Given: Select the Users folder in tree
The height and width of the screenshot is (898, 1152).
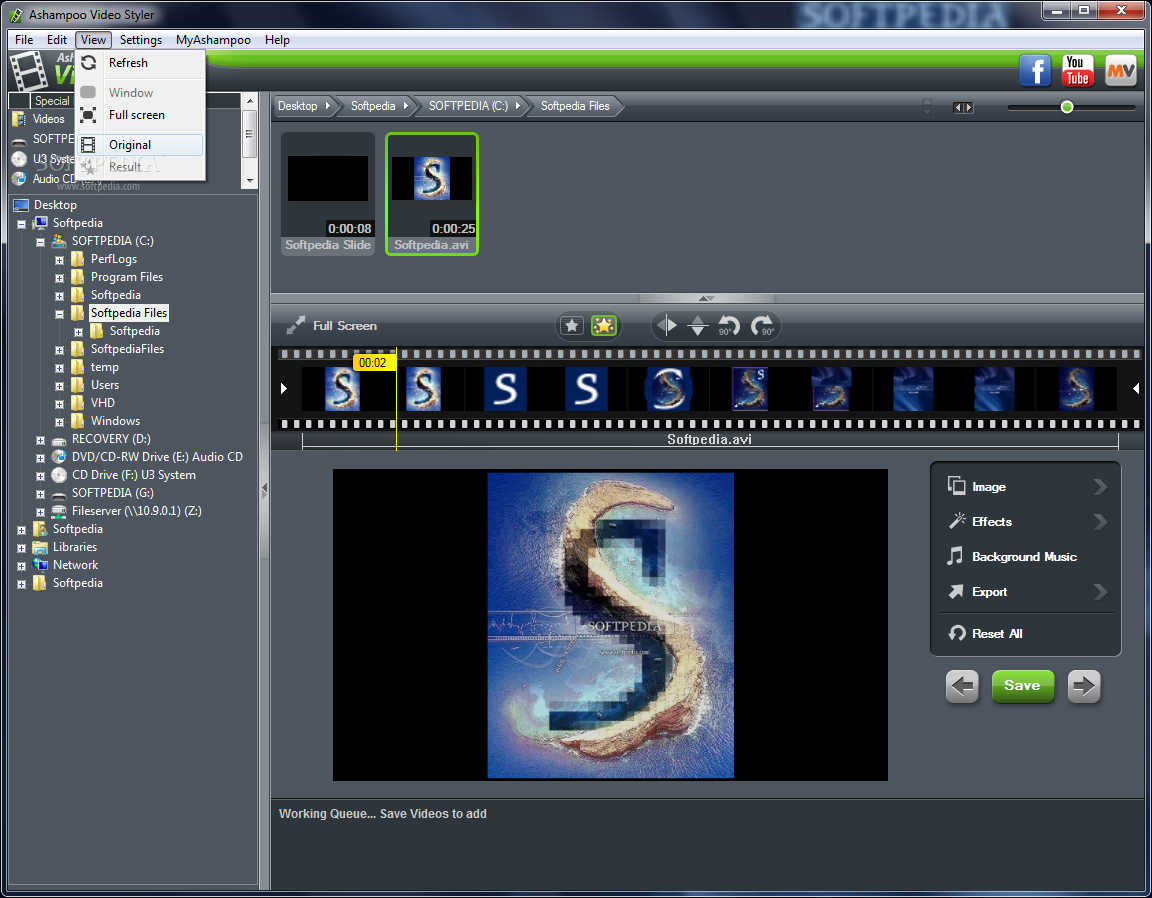Looking at the screenshot, I should (104, 385).
